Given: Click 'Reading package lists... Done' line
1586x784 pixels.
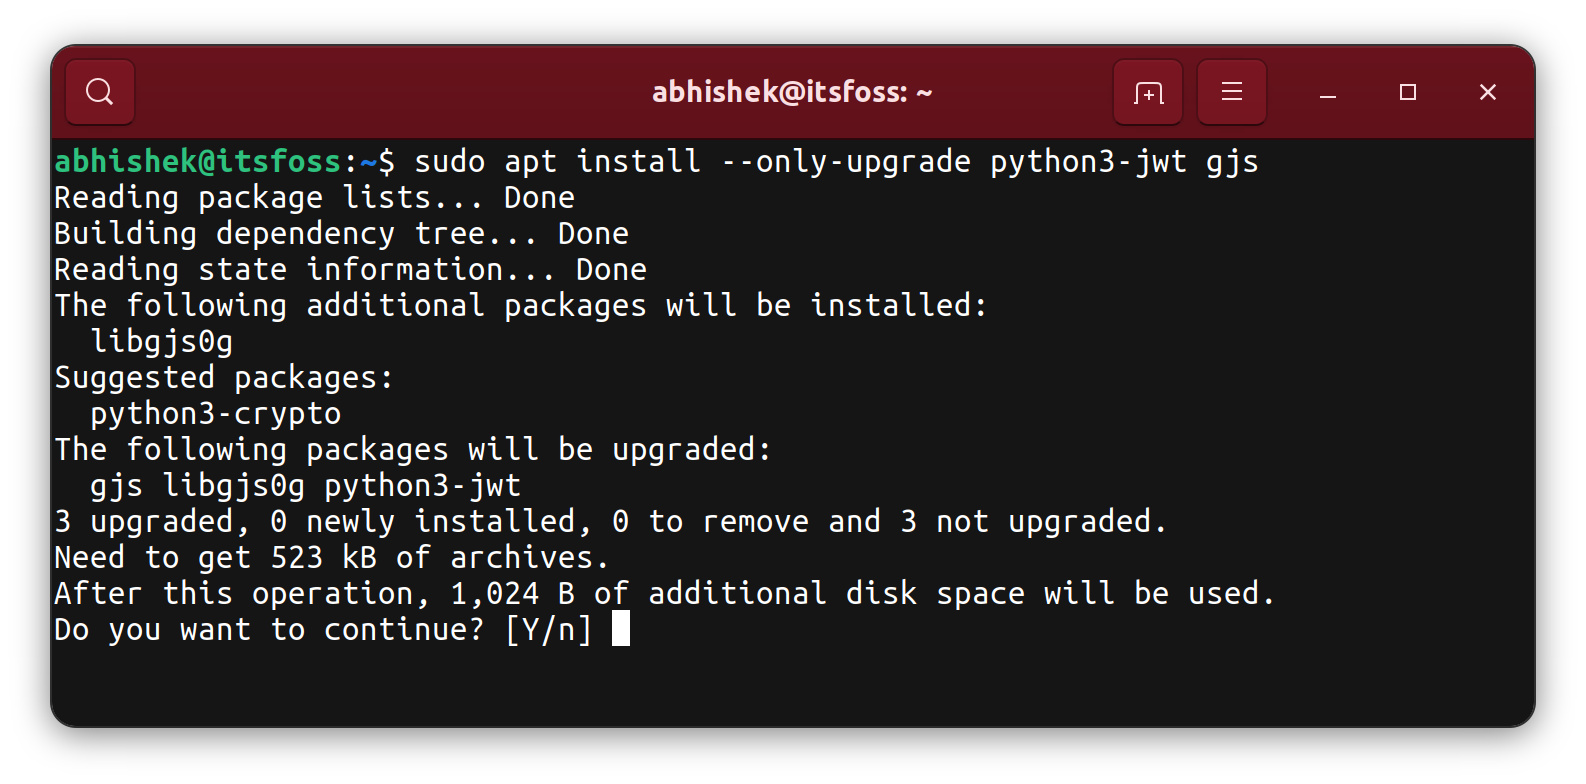Looking at the screenshot, I should point(314,198).
